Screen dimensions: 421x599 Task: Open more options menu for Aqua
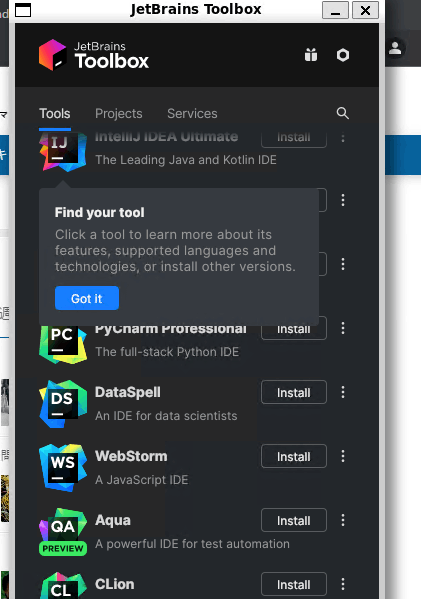(343, 520)
